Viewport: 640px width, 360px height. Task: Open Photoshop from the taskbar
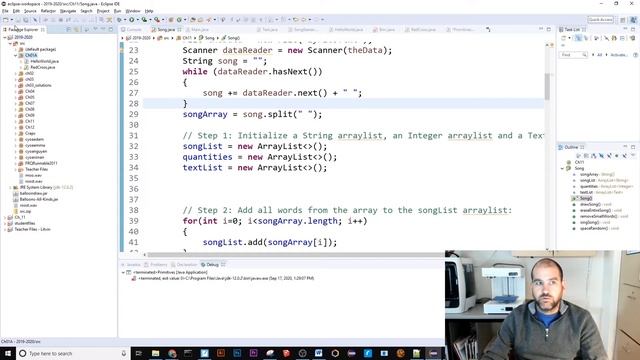pos(237,353)
